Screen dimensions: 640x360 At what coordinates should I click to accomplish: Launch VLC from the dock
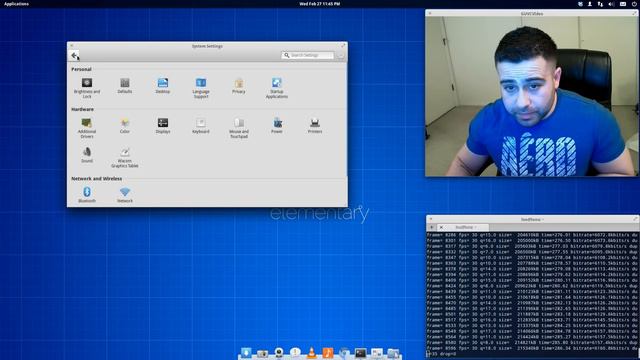(311, 352)
